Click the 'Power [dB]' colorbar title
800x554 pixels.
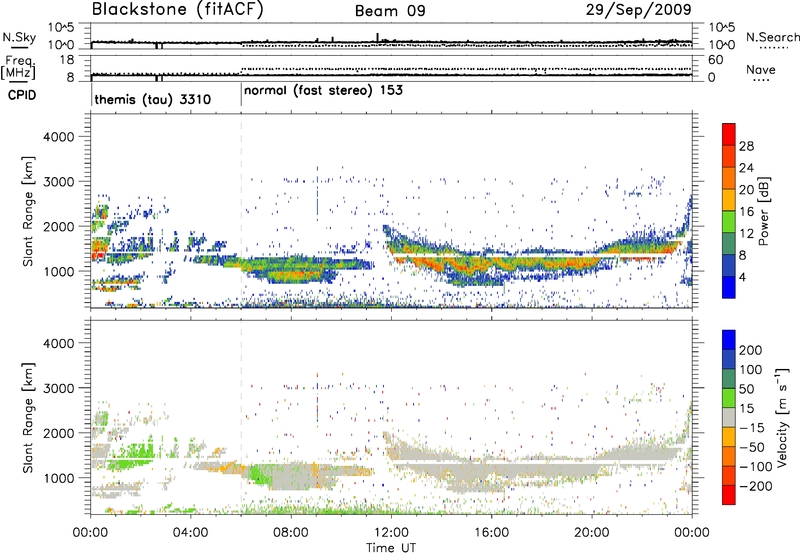[764, 211]
